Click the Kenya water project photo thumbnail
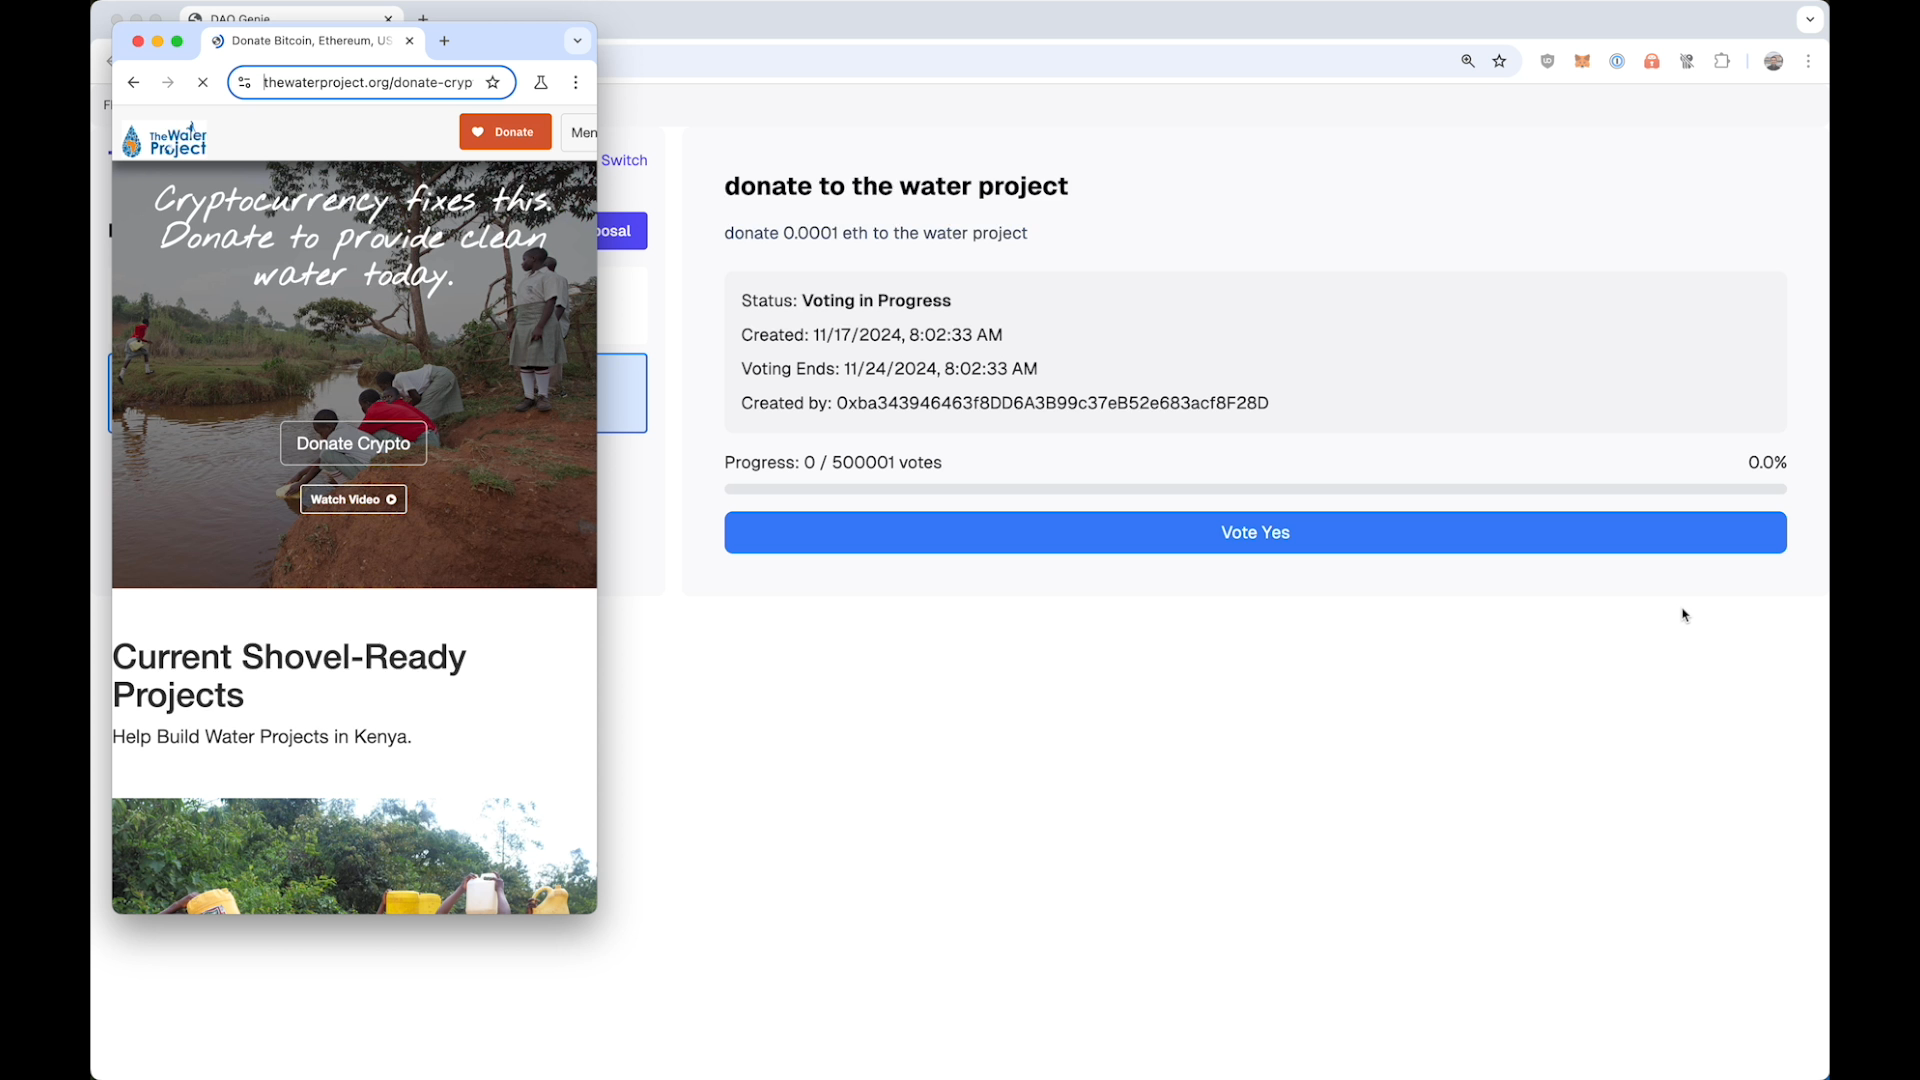The width and height of the screenshot is (1920, 1080). (x=354, y=856)
